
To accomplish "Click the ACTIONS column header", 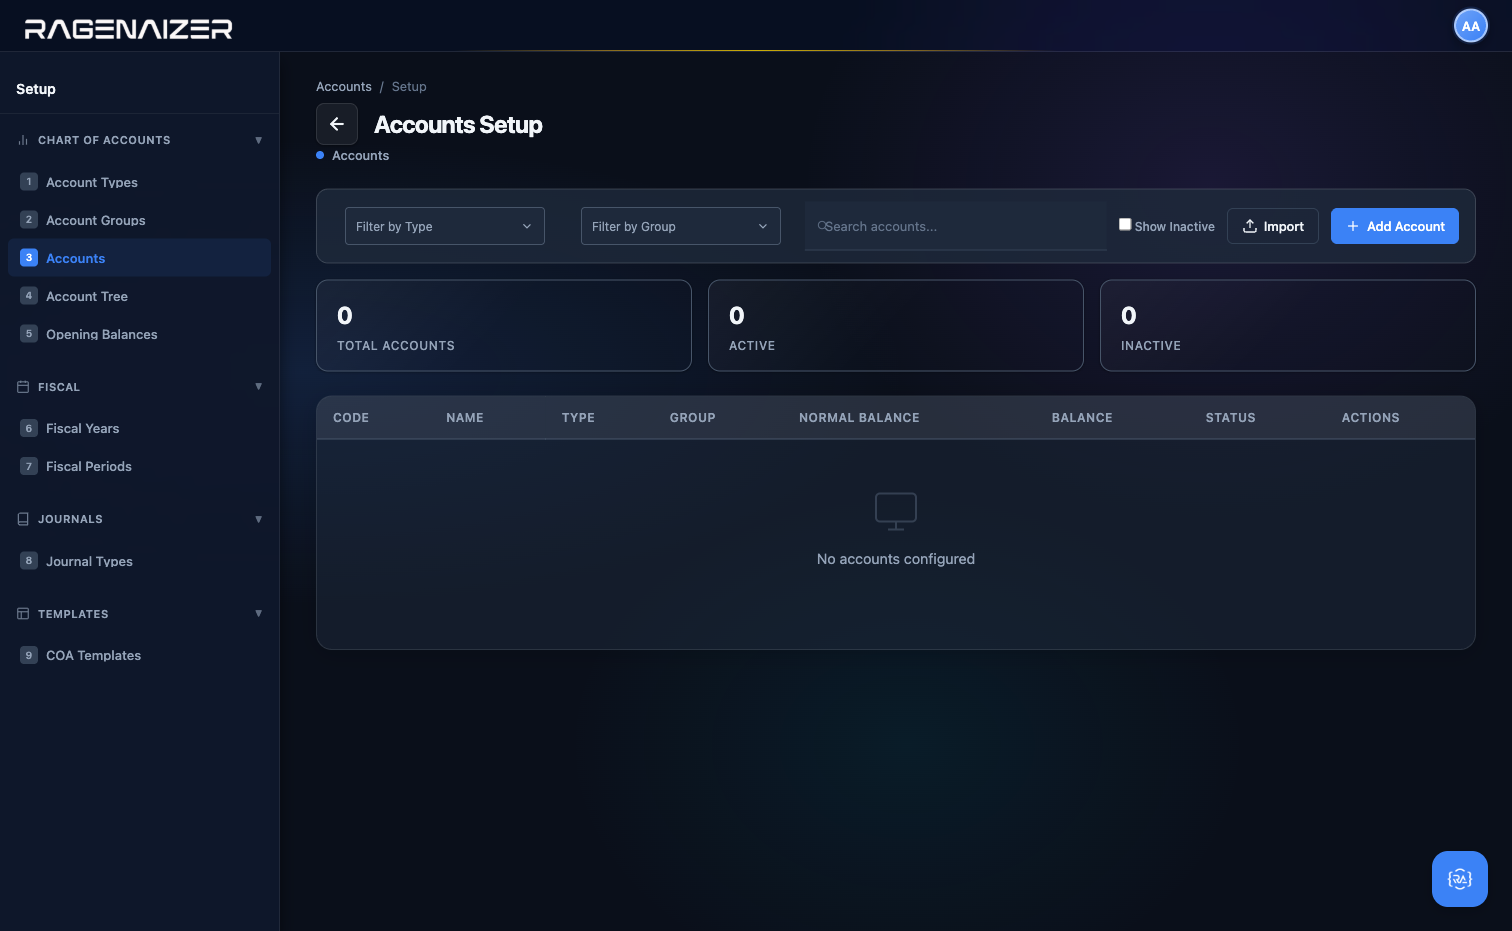I will (1370, 418).
